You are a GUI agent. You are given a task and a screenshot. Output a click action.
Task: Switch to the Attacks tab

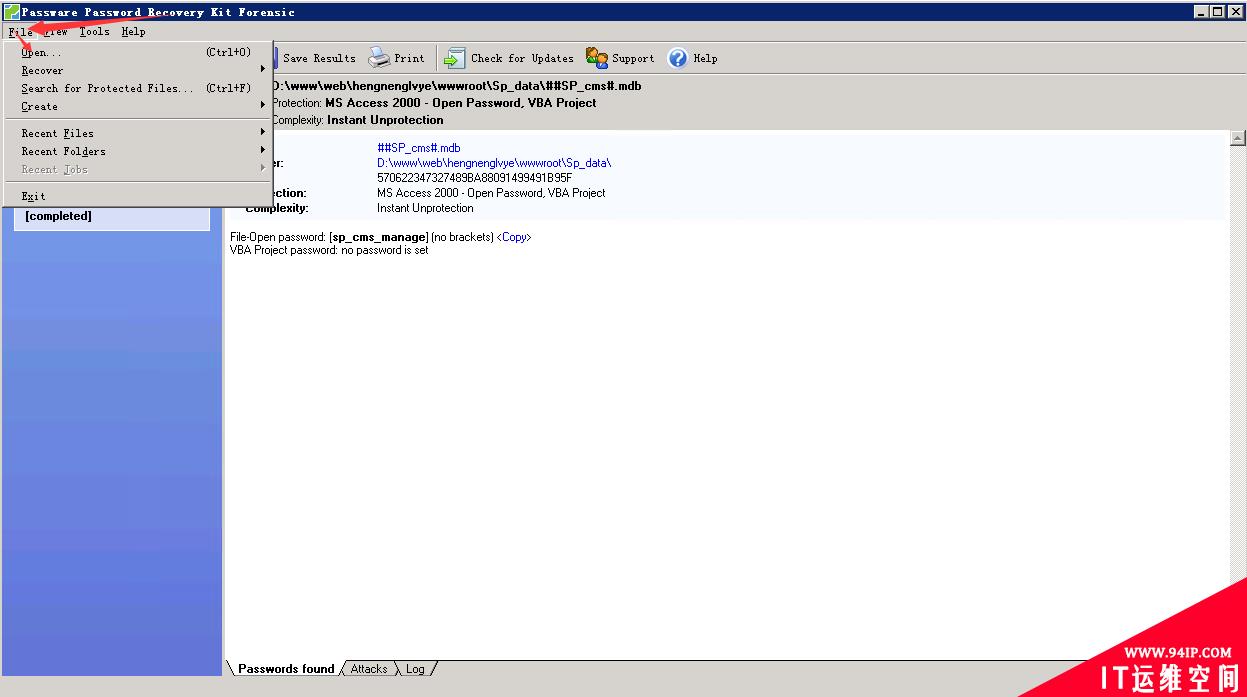(369, 669)
